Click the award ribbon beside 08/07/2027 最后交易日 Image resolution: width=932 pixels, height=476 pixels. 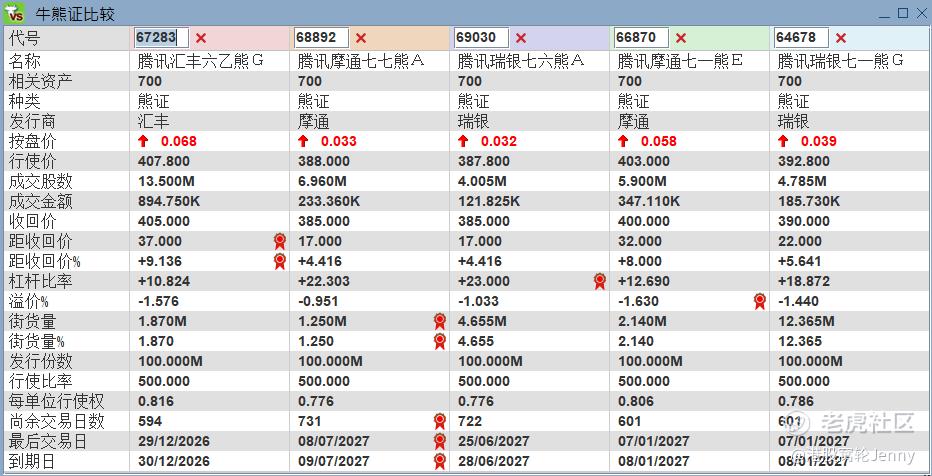coord(440,442)
